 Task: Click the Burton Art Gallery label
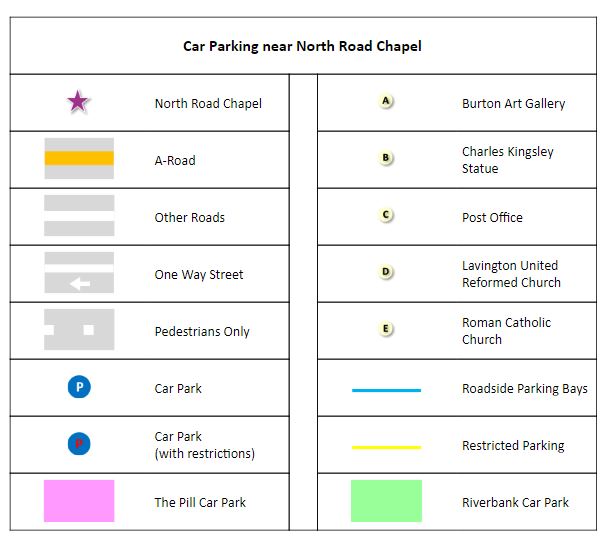coord(513,103)
